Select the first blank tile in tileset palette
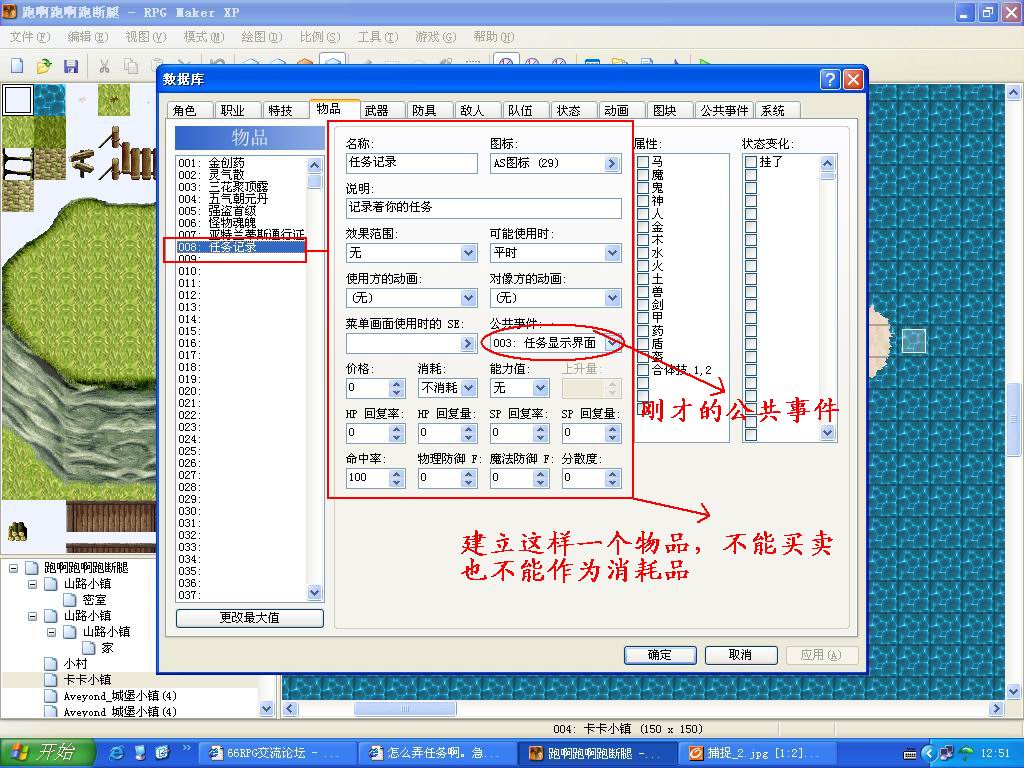Viewport: 1024px width, 768px height. (x=18, y=100)
